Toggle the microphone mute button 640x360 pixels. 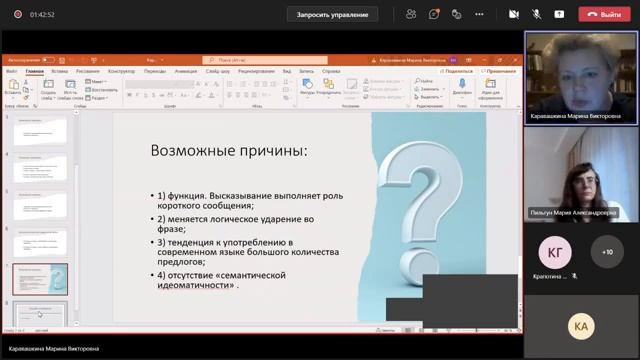coord(536,14)
